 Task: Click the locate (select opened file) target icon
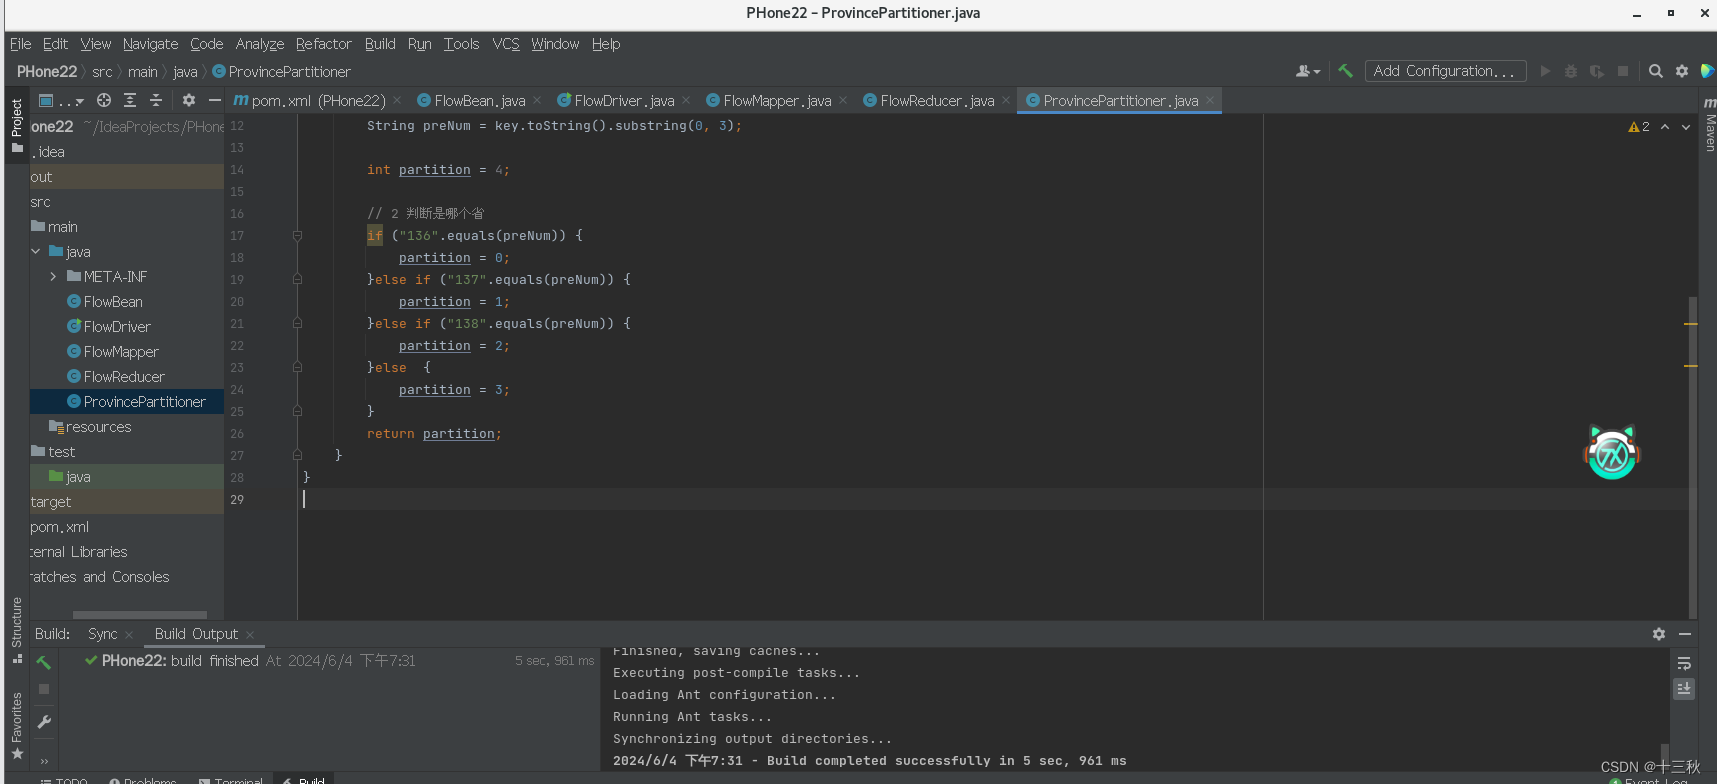click(x=104, y=100)
